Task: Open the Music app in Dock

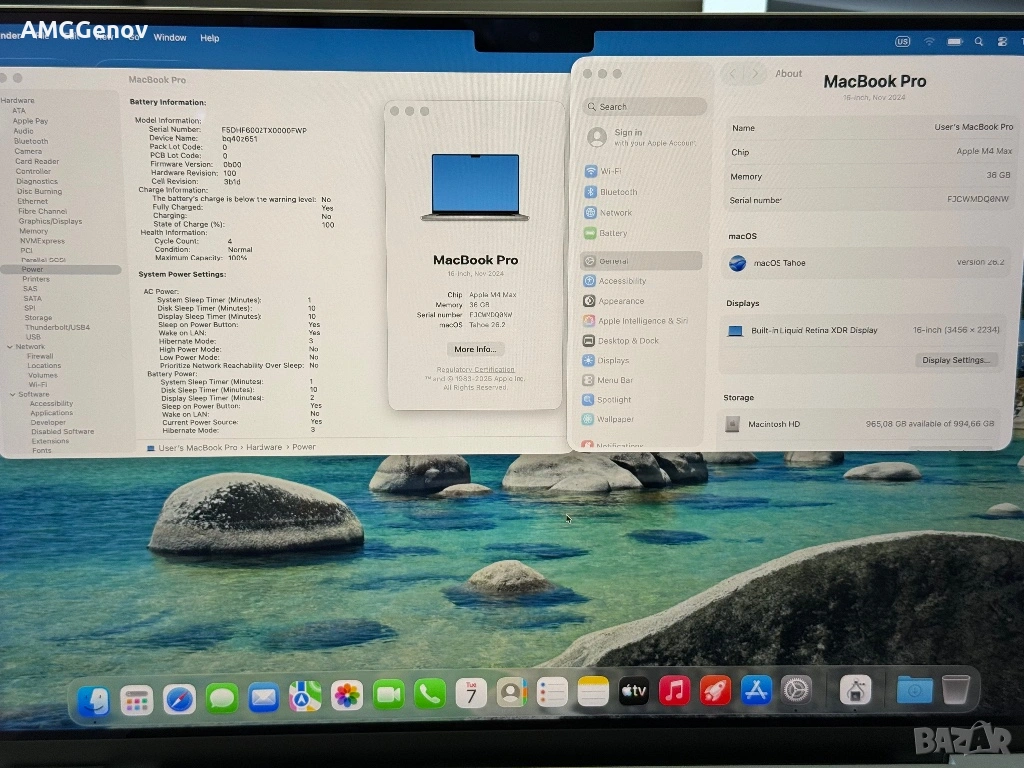Action: click(x=674, y=690)
